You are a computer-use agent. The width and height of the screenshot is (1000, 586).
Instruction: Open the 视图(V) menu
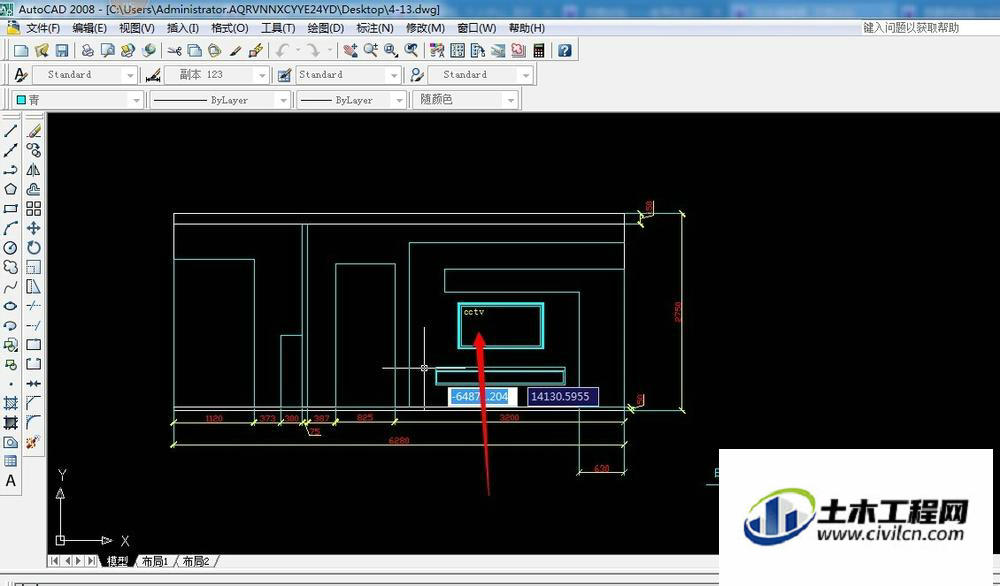(136, 28)
